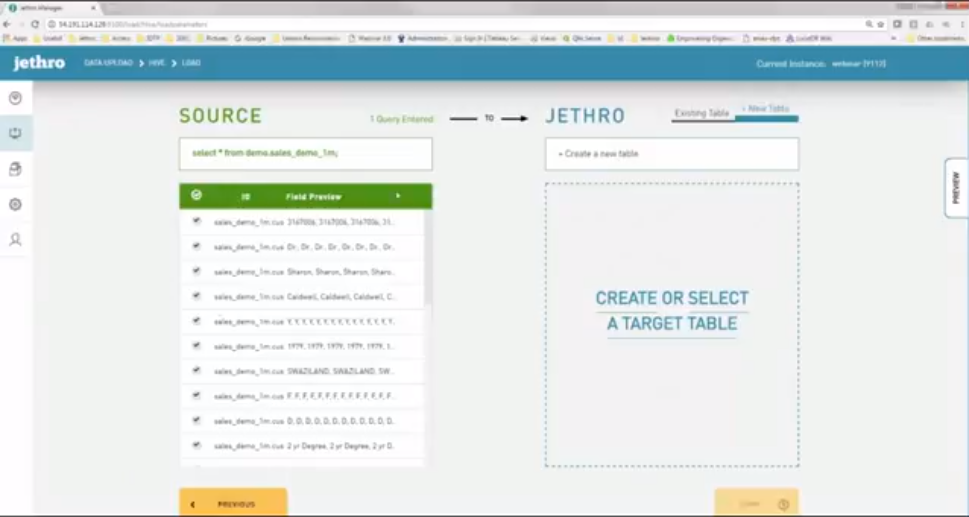The width and height of the screenshot is (969, 517).
Task: Toggle the select-all check in the green header
Action: 197,195
